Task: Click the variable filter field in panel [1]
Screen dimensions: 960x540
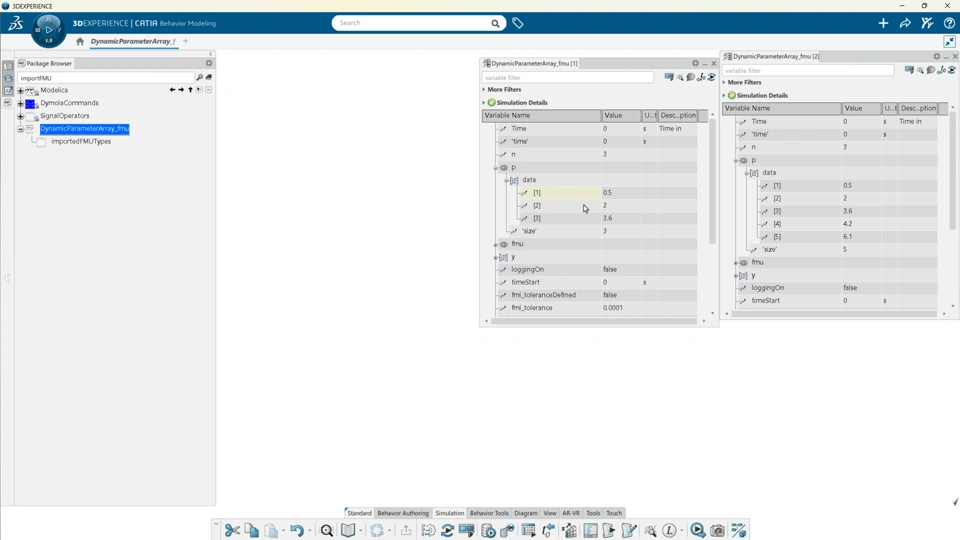Action: coord(568,78)
